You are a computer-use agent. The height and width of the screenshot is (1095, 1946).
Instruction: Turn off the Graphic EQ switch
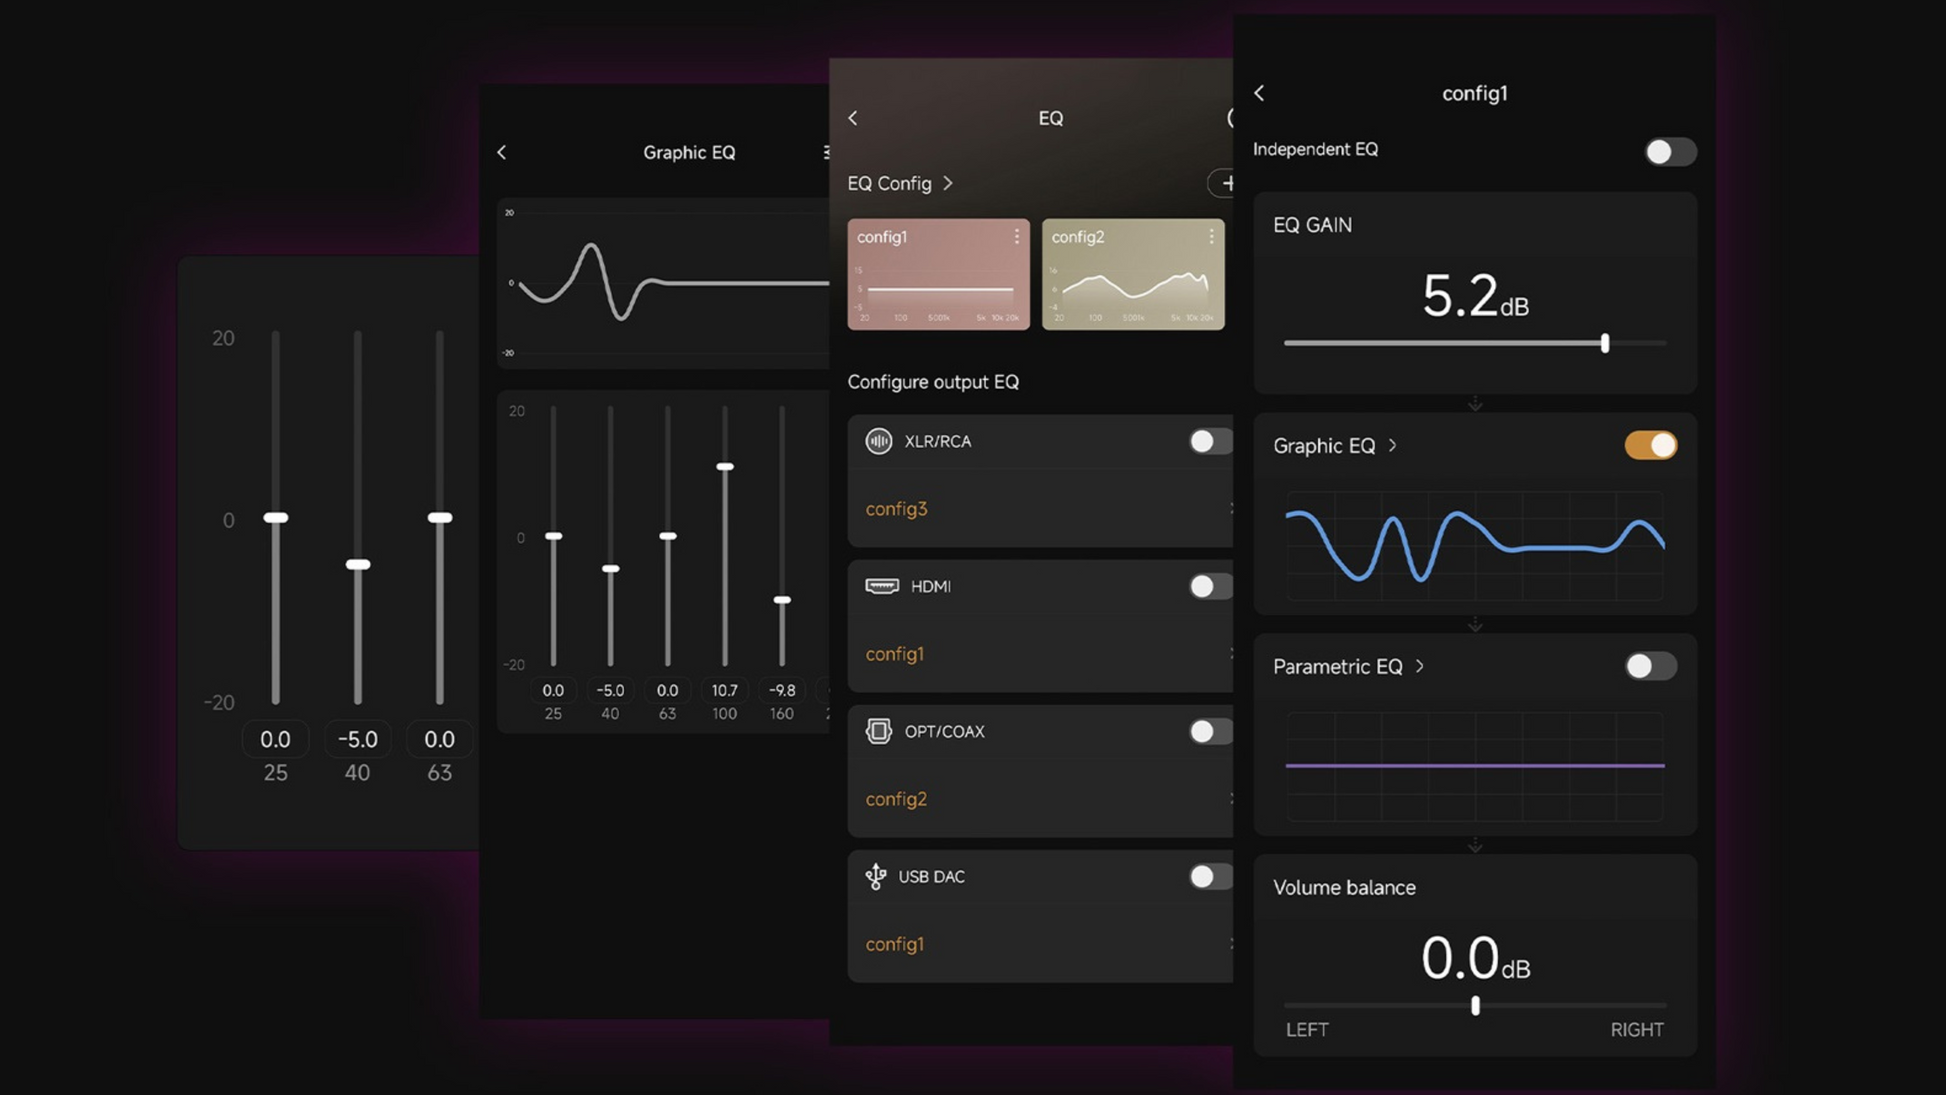tap(1651, 445)
